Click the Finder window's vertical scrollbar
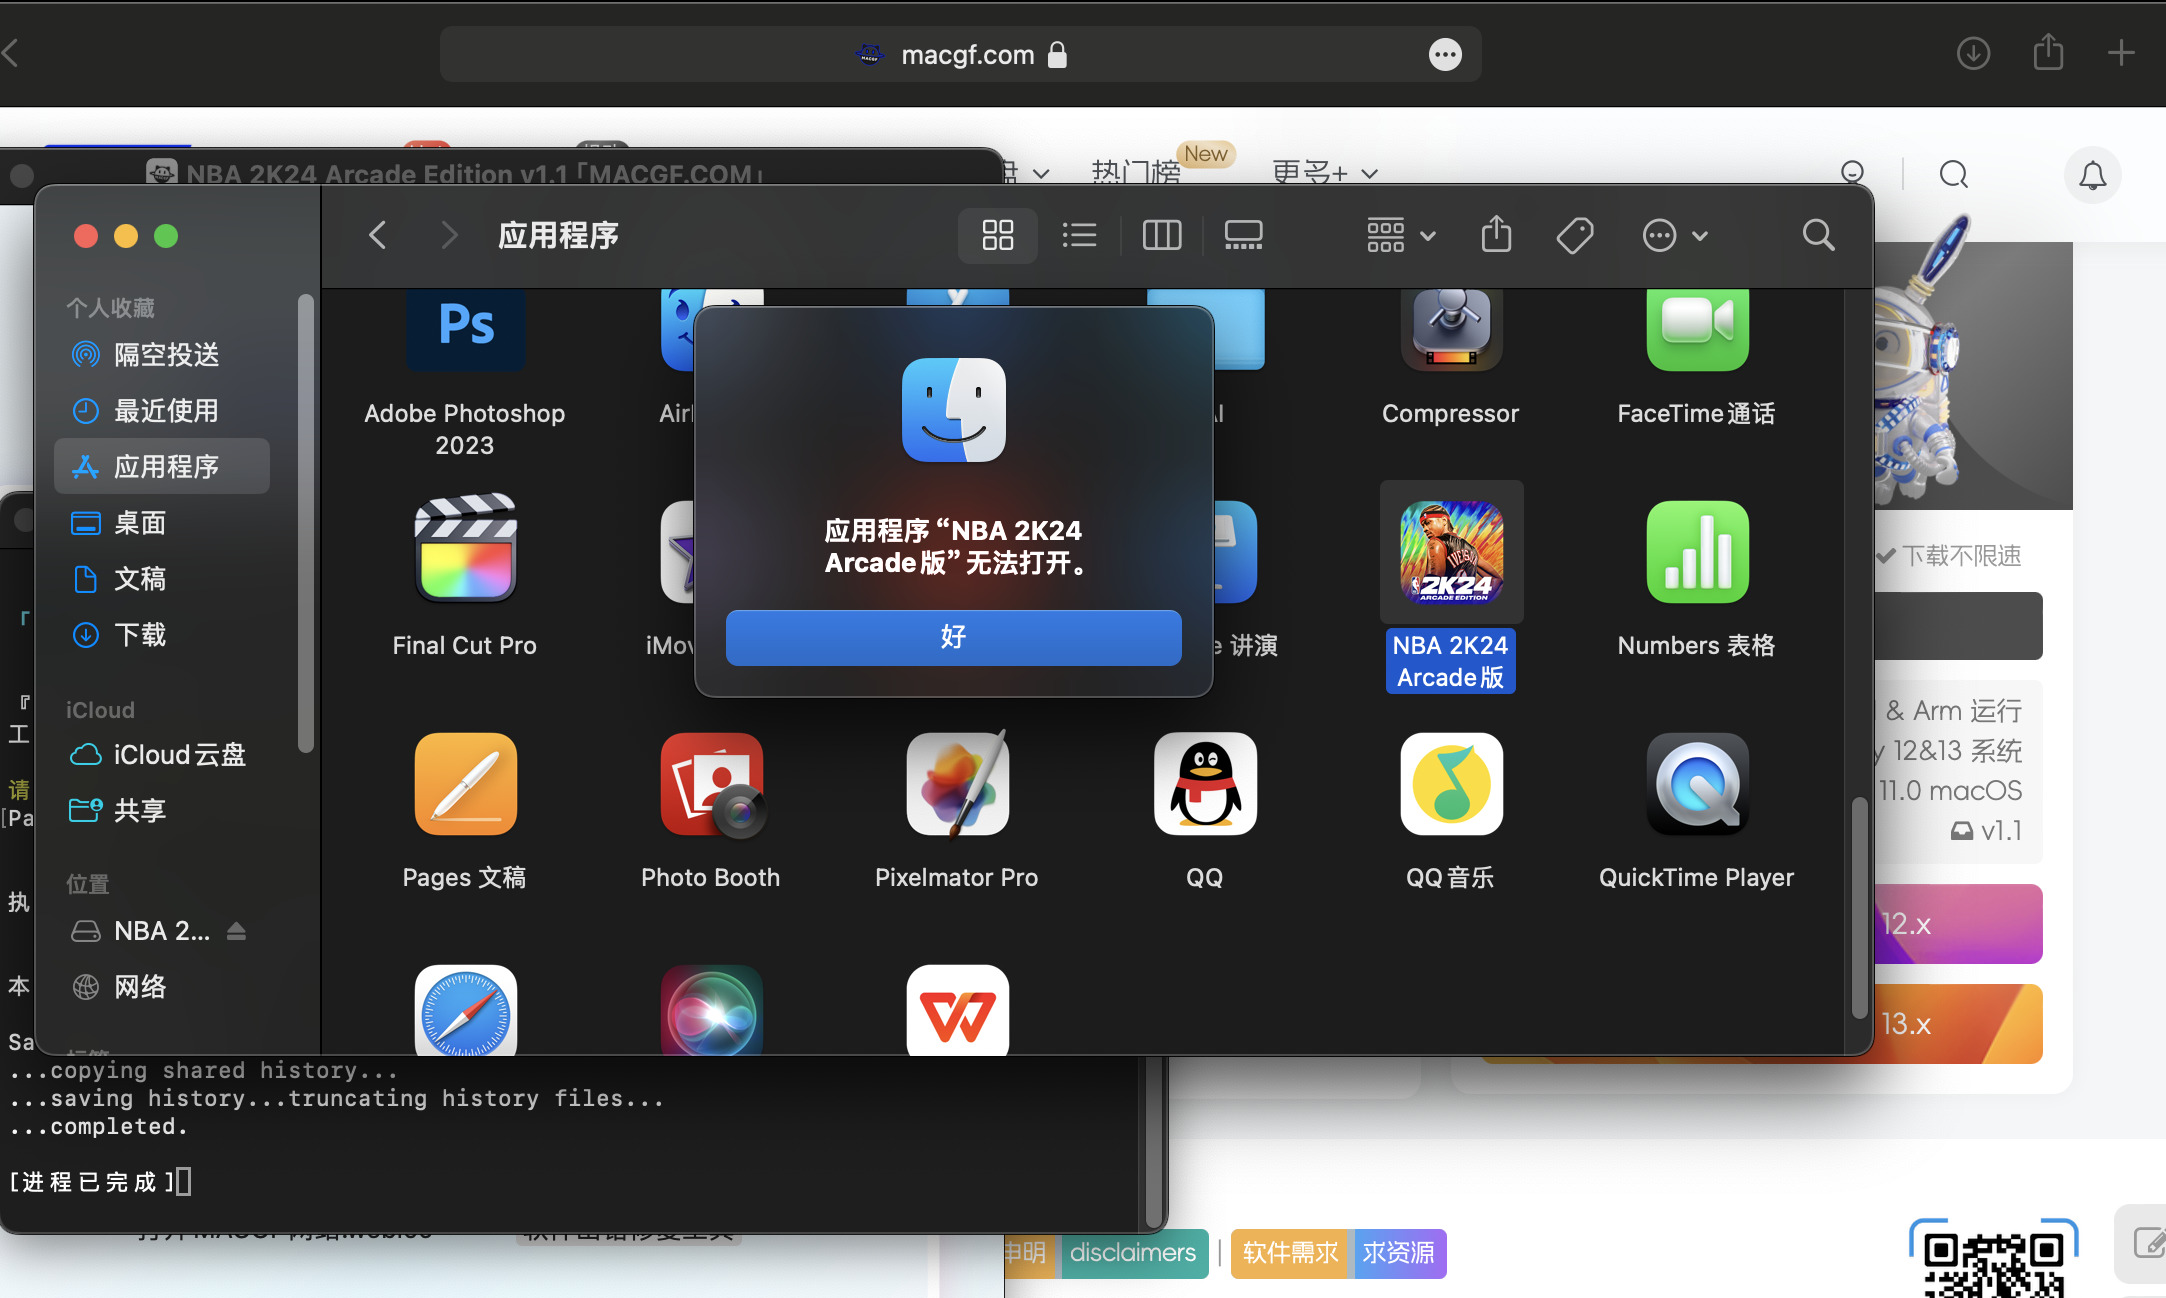Image resolution: width=2166 pixels, height=1298 pixels. (1859, 908)
